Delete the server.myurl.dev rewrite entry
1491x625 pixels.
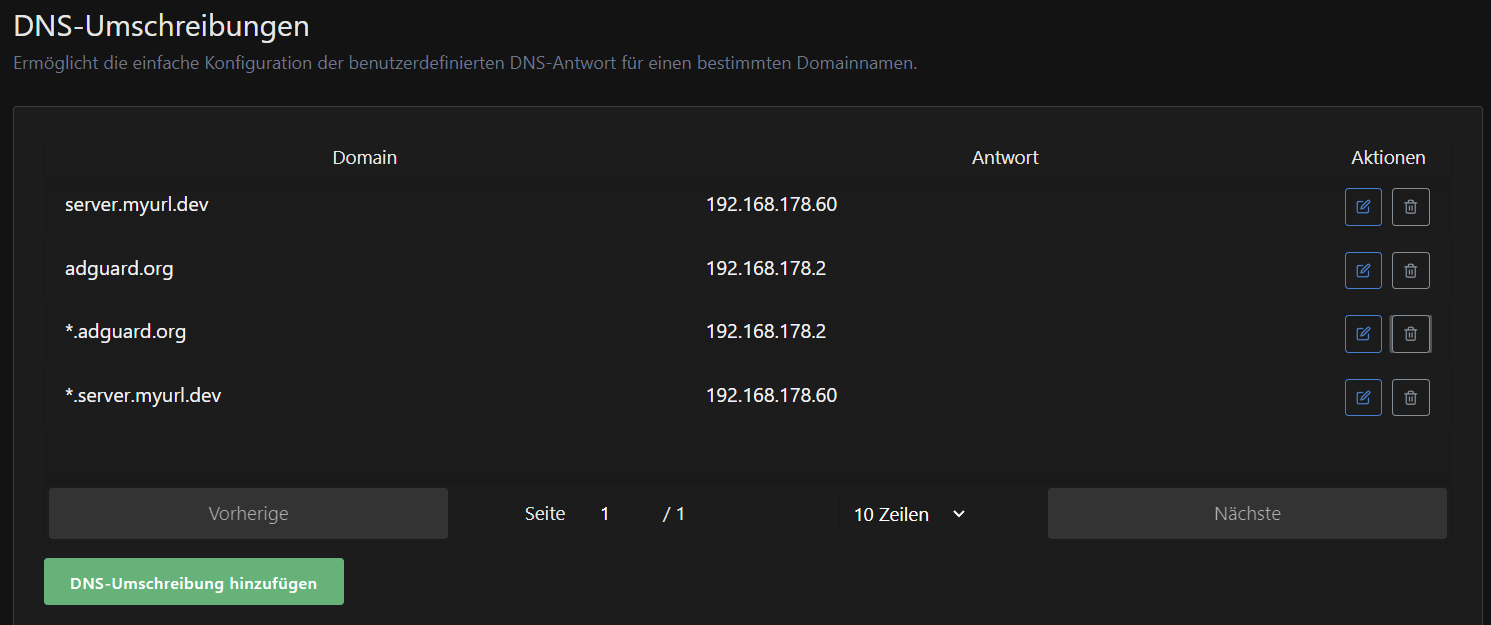[x=1410, y=207]
